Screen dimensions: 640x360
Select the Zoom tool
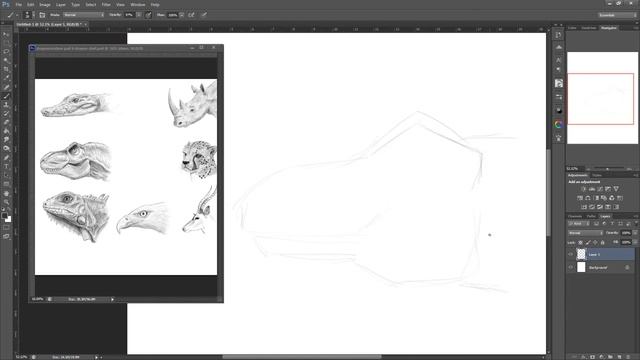[6, 202]
